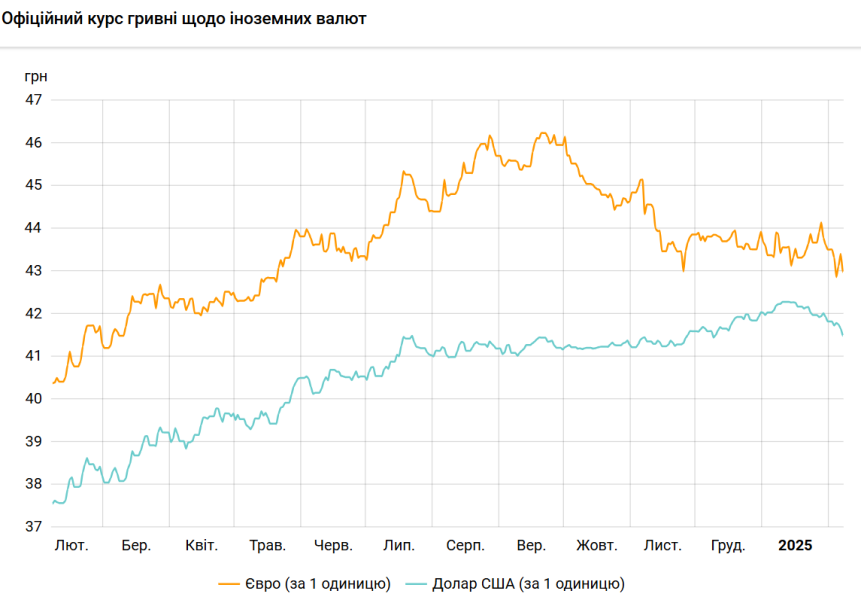This screenshot has height=600, width=861.
Task: Select the Лист. month axis label
Action: 663,546
